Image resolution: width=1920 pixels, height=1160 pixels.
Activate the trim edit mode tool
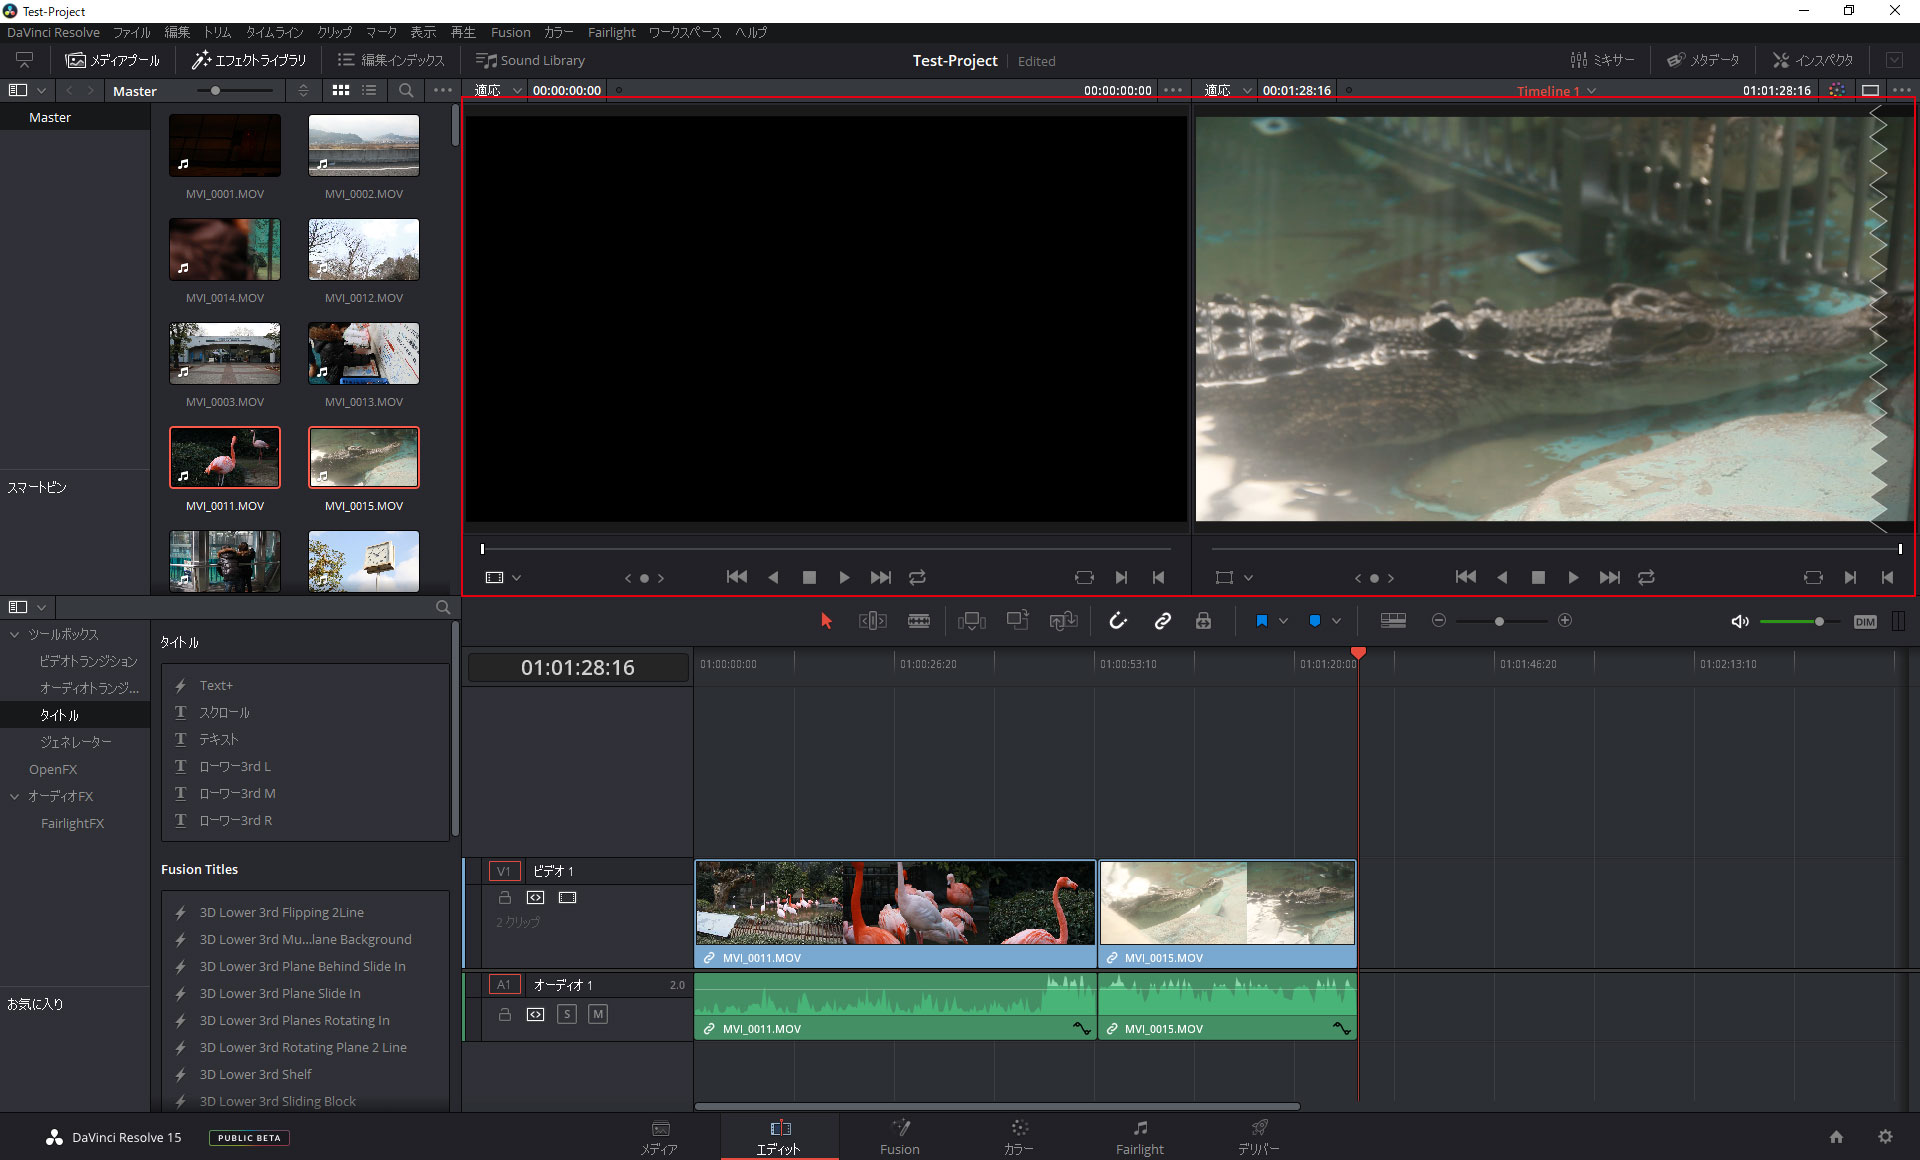pyautogui.click(x=872, y=621)
